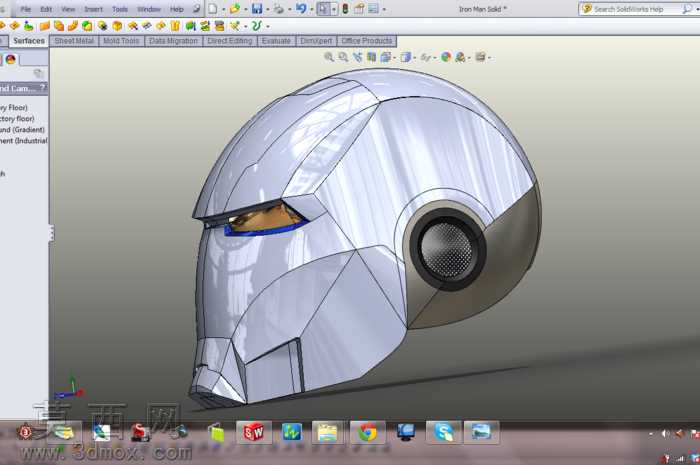Click the volume speaker tray icon
Viewport: 700px width, 465px height.
pyautogui.click(x=666, y=433)
